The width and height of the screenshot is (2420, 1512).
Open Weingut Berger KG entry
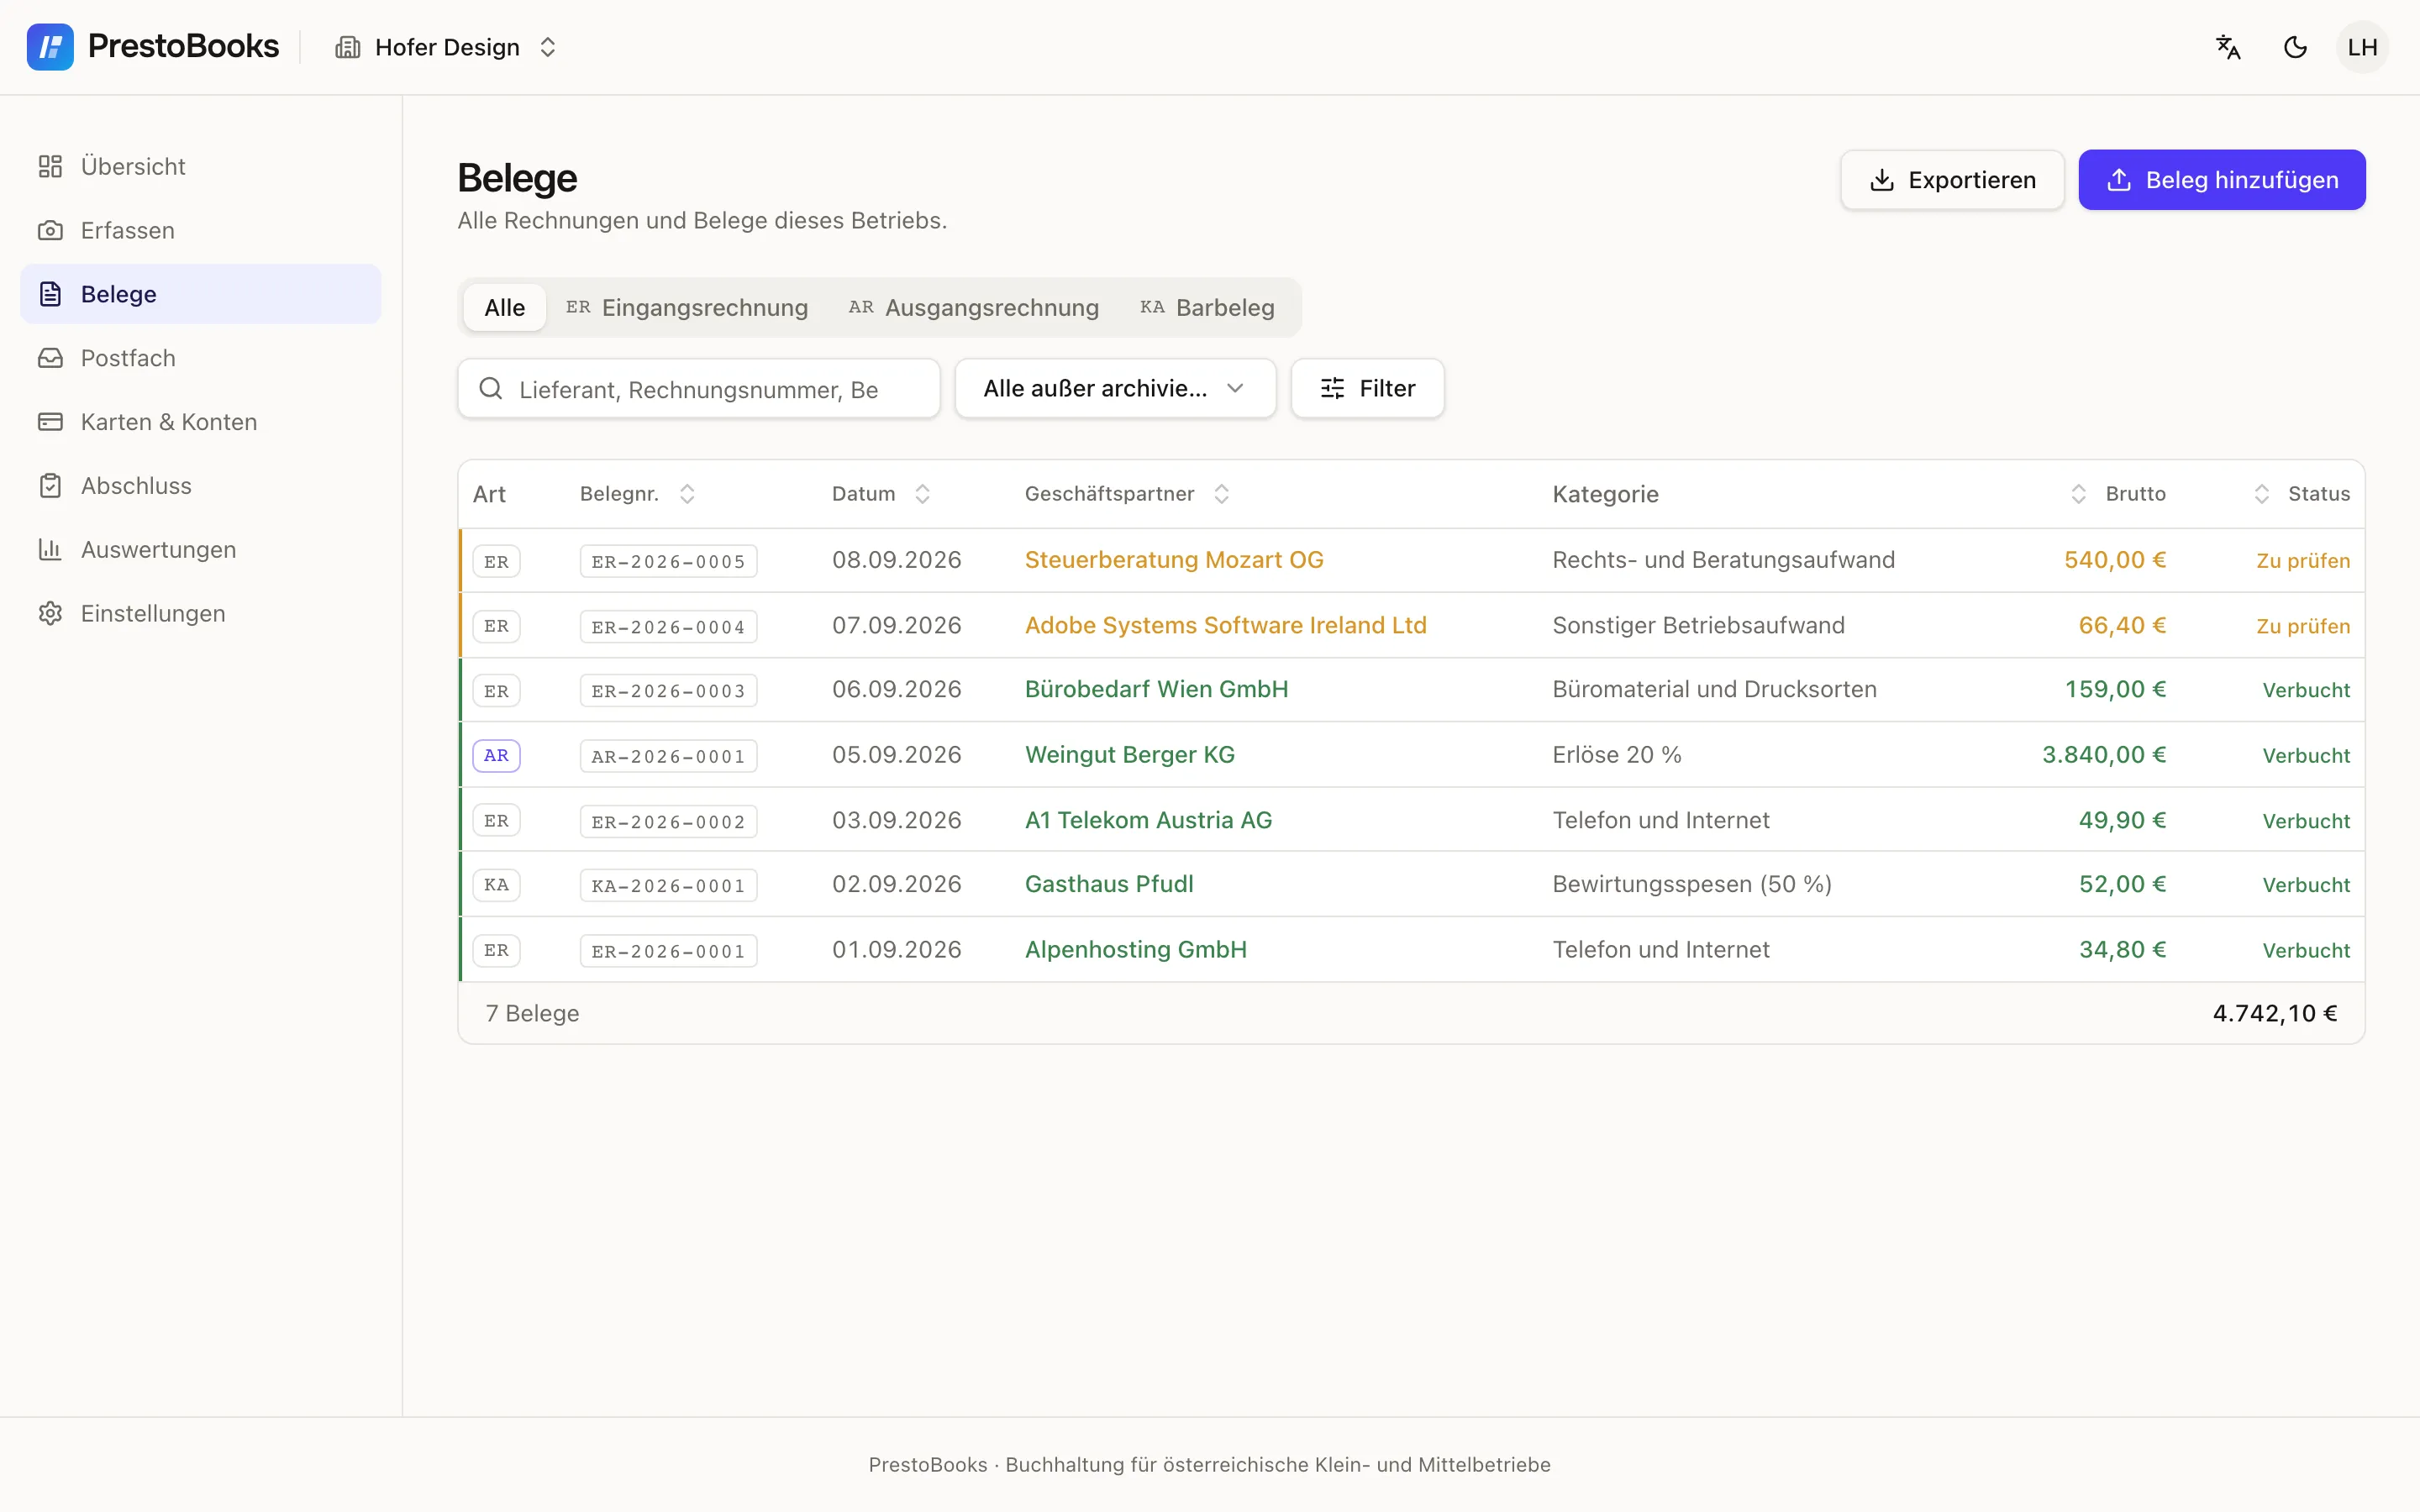(x=1130, y=755)
